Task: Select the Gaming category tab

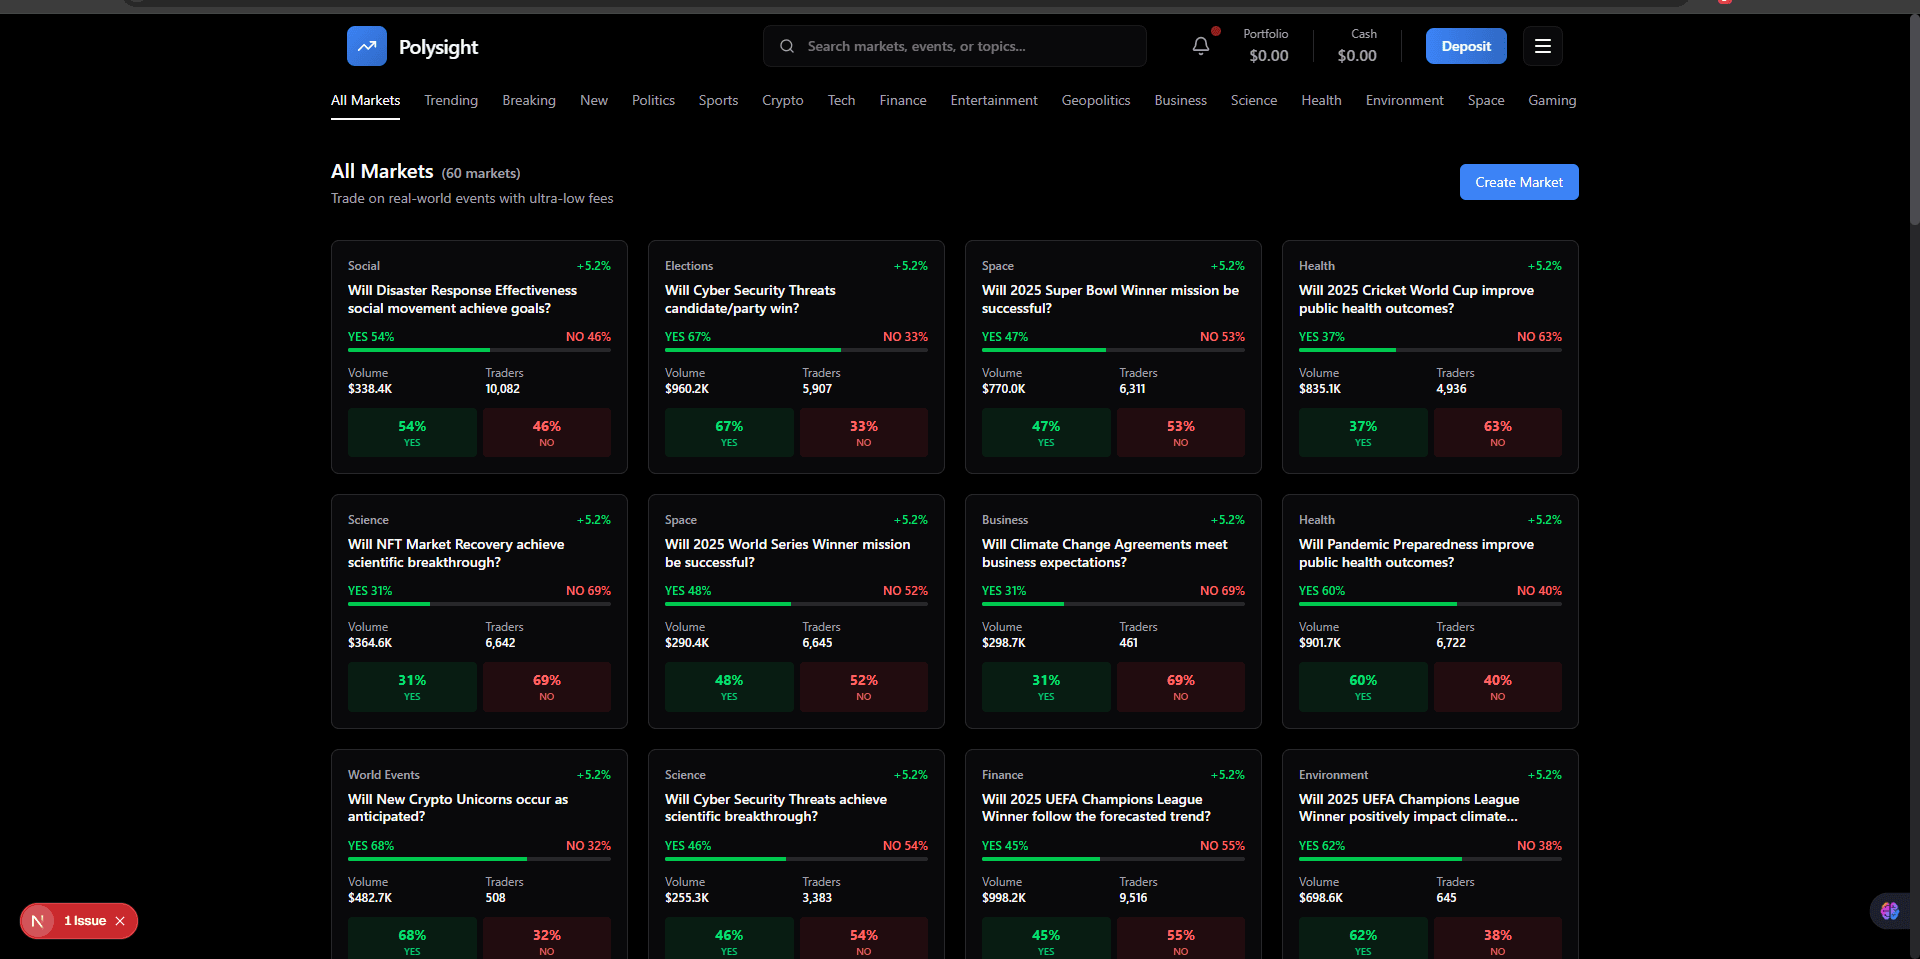Action: 1552,100
